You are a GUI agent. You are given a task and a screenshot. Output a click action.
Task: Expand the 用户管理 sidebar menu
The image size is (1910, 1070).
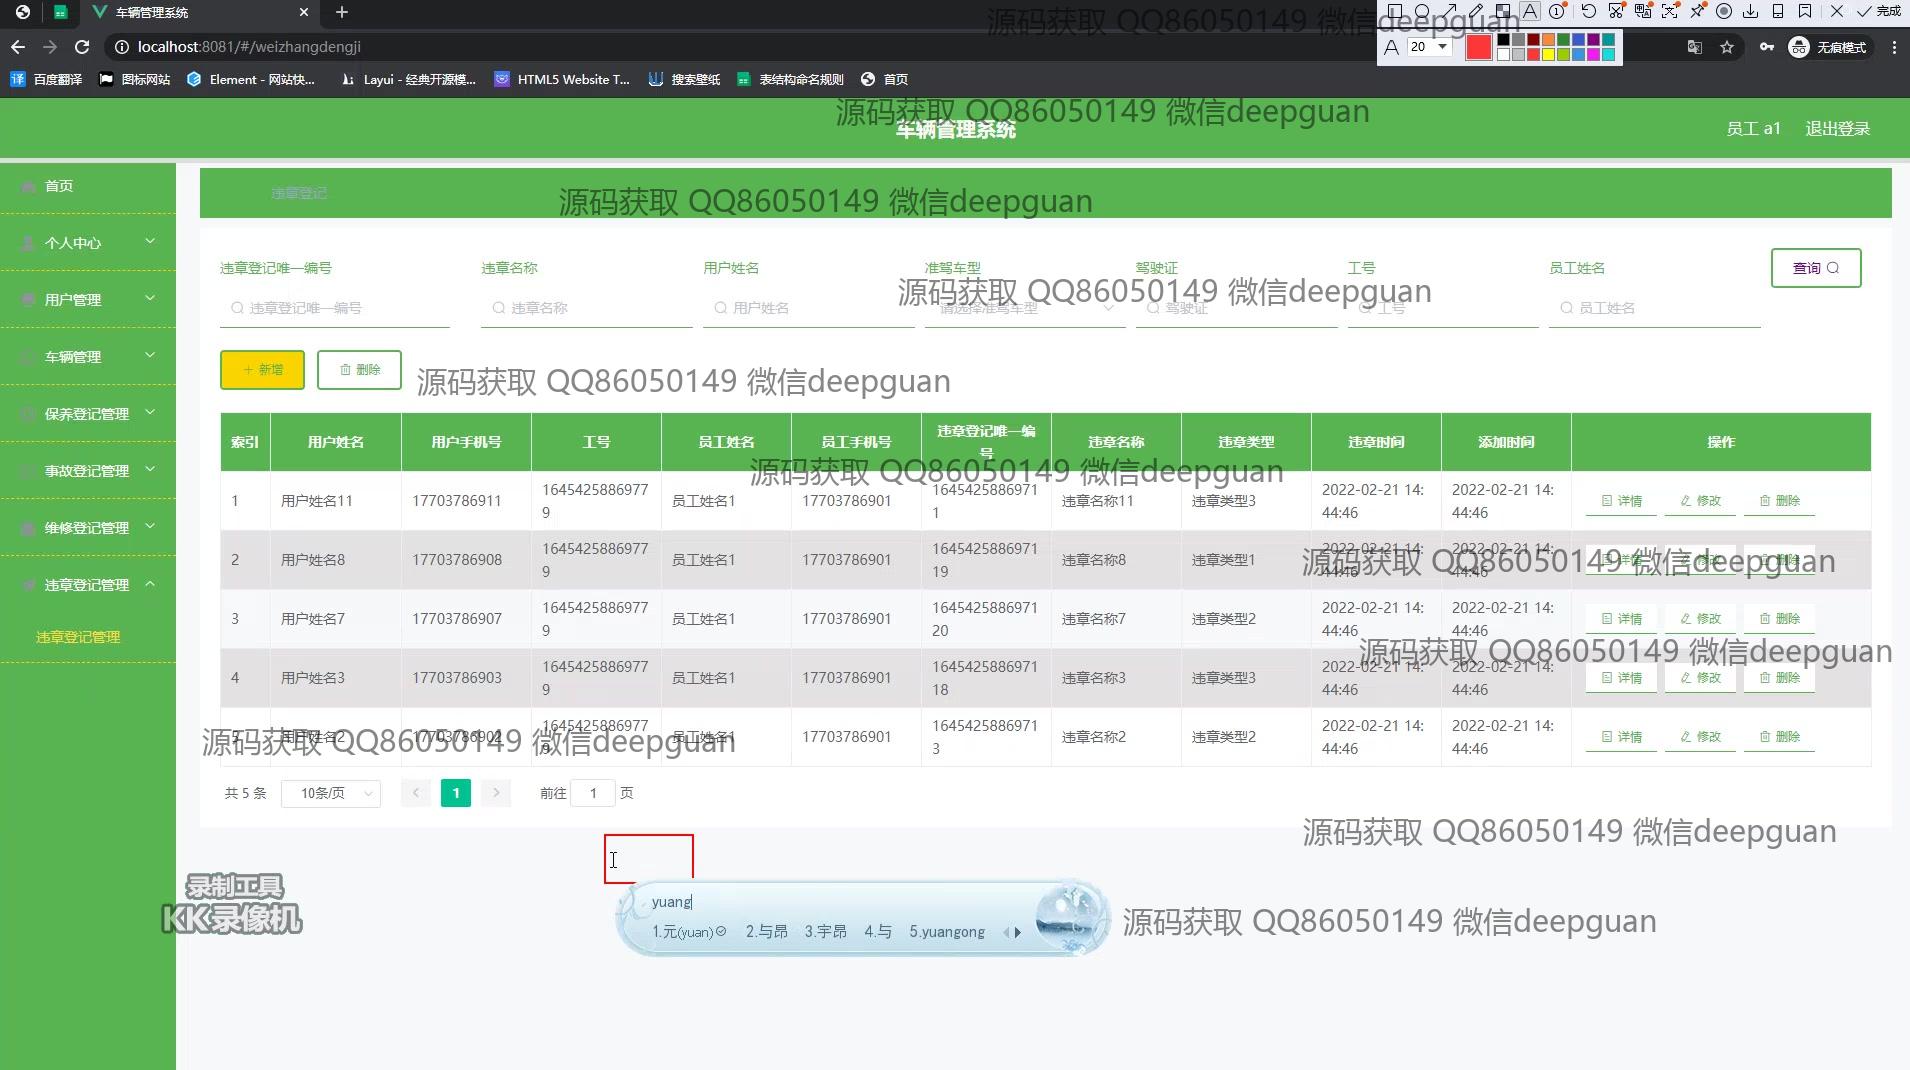[x=88, y=300]
